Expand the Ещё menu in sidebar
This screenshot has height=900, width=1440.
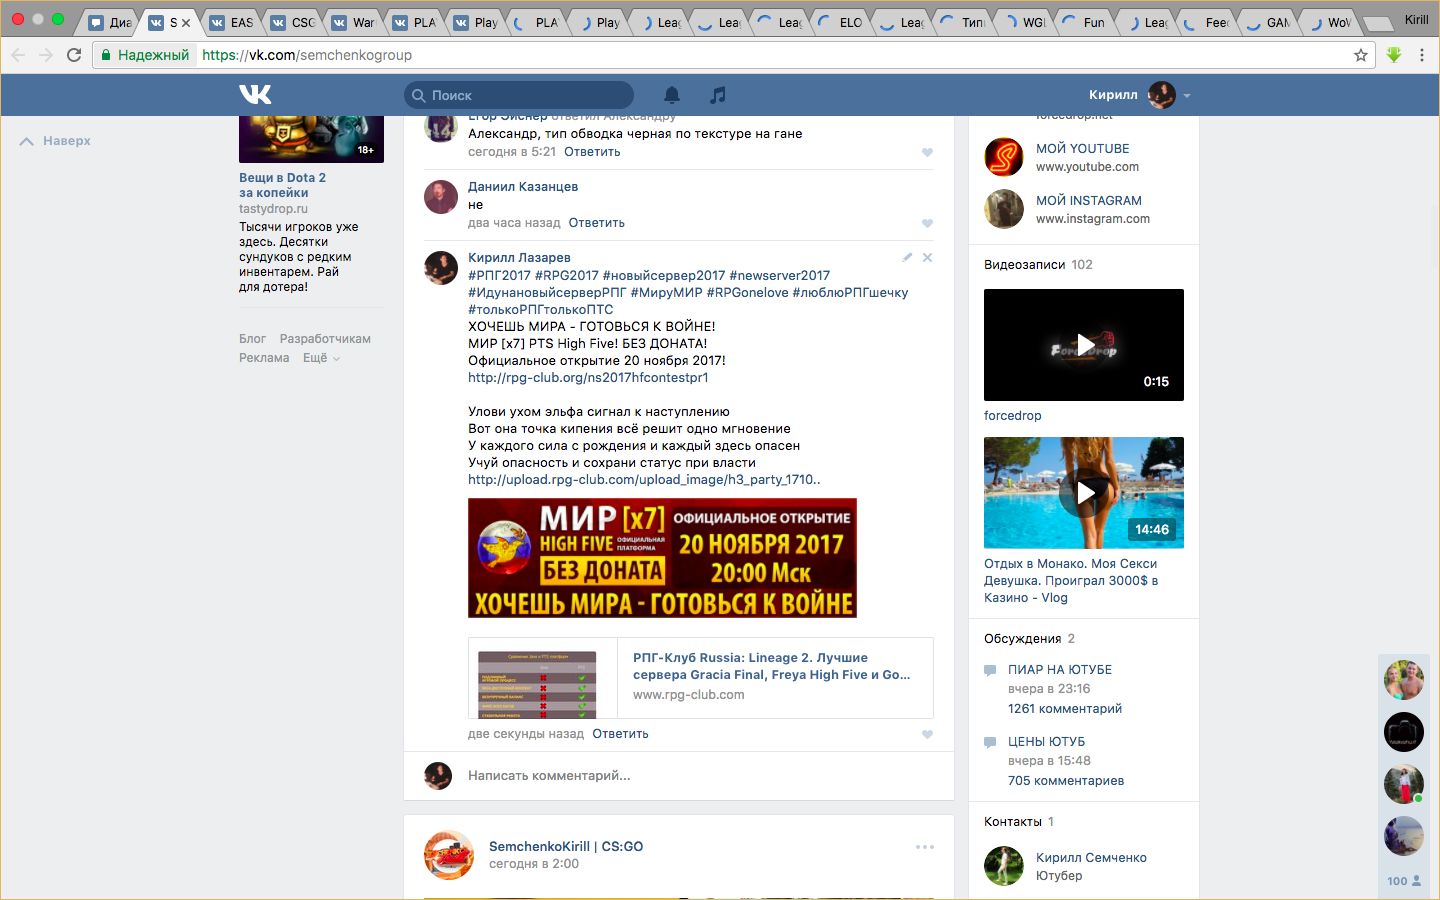pos(321,358)
